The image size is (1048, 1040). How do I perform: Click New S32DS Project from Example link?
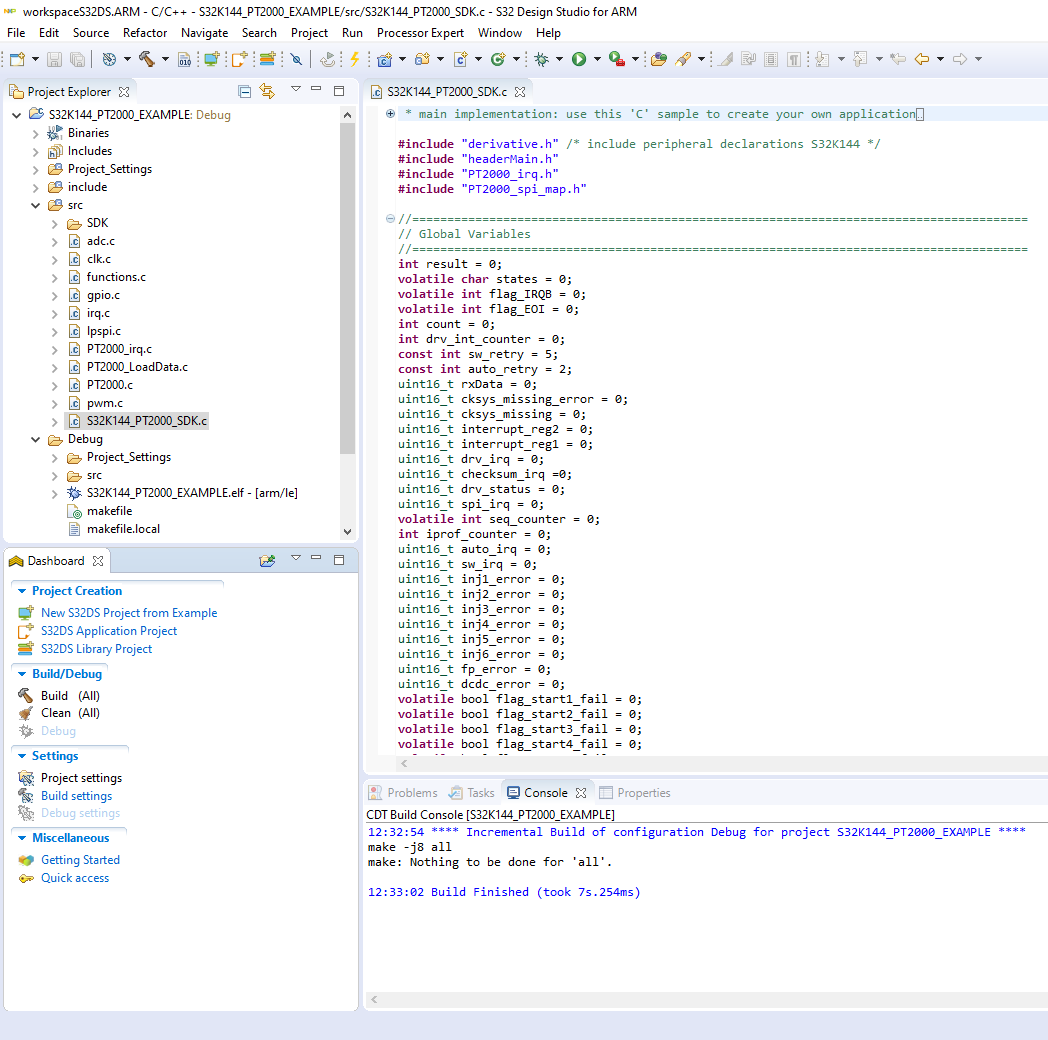point(128,612)
